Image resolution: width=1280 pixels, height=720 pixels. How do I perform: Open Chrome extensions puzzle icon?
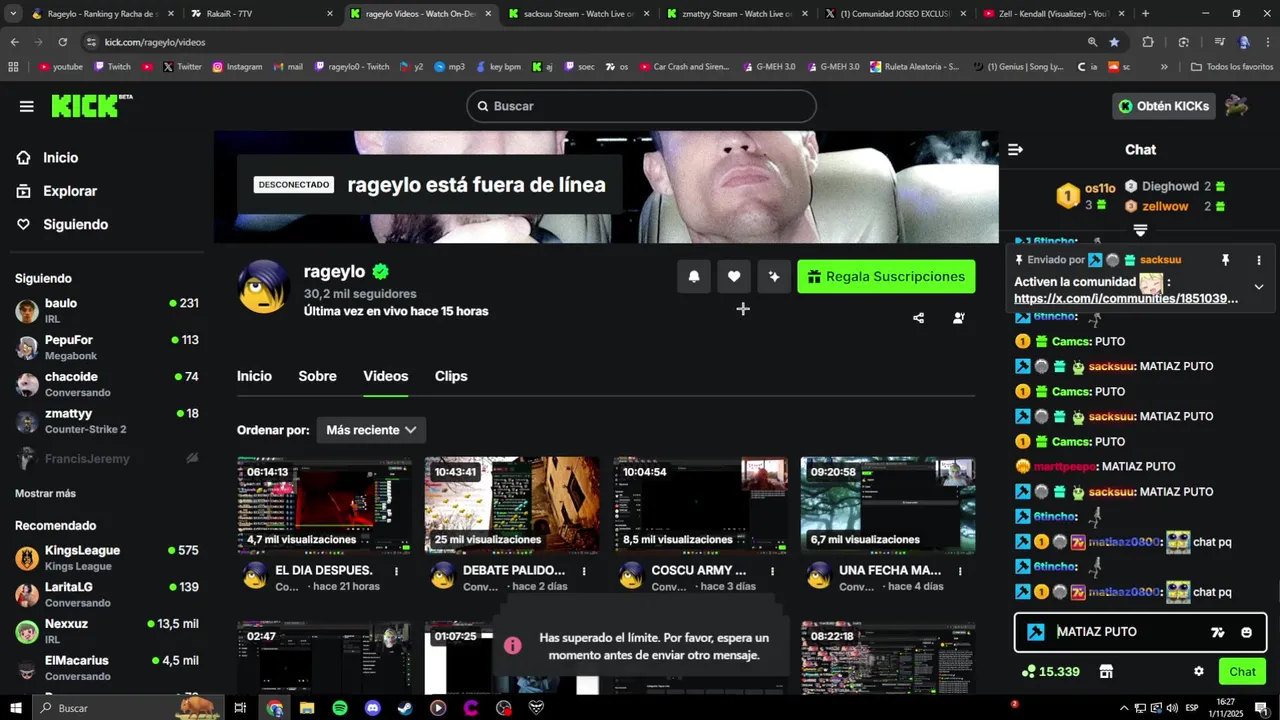point(1148,42)
